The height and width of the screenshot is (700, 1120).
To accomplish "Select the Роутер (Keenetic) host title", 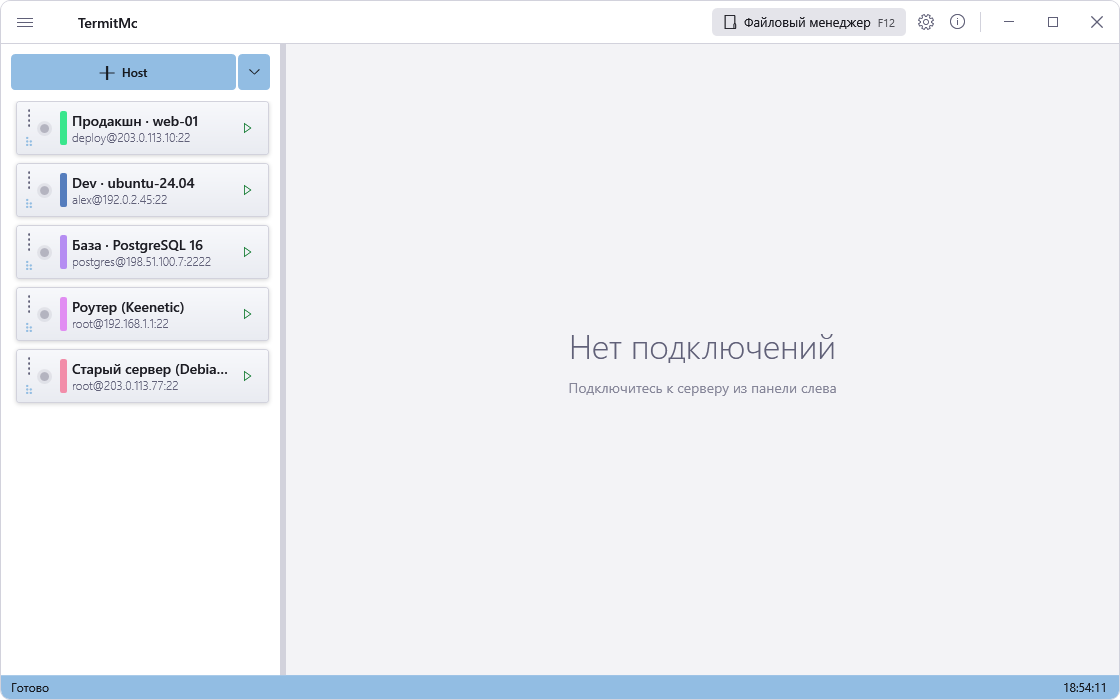I will 128,307.
